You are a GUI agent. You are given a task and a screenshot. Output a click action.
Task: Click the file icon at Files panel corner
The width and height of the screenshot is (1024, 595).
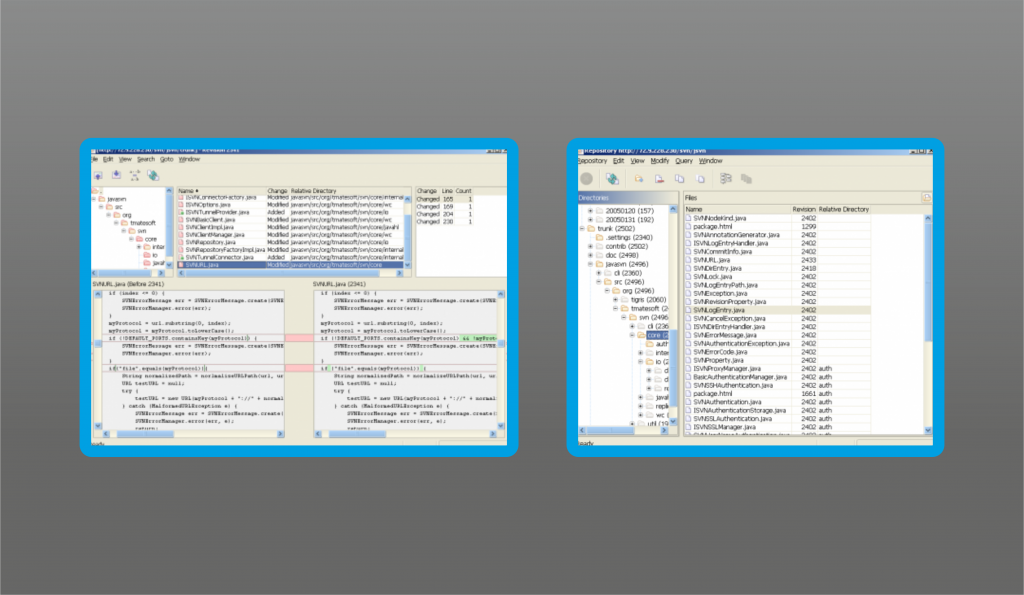click(x=926, y=197)
